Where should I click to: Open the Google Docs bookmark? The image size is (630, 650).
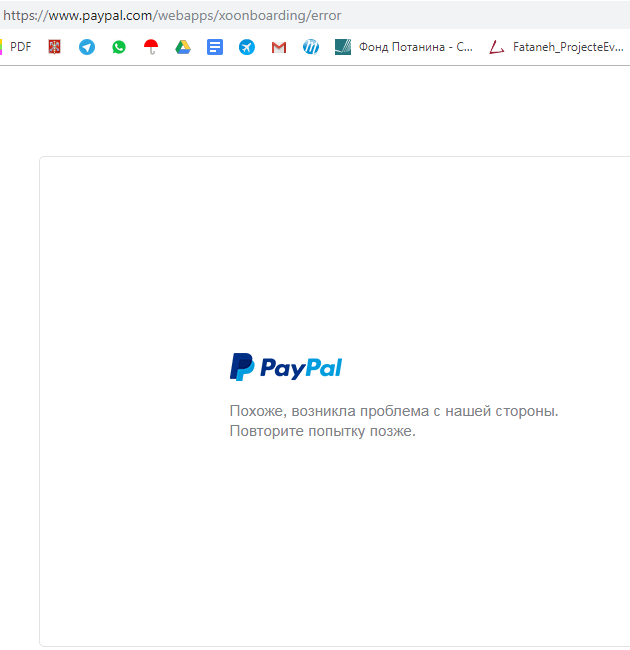[215, 47]
